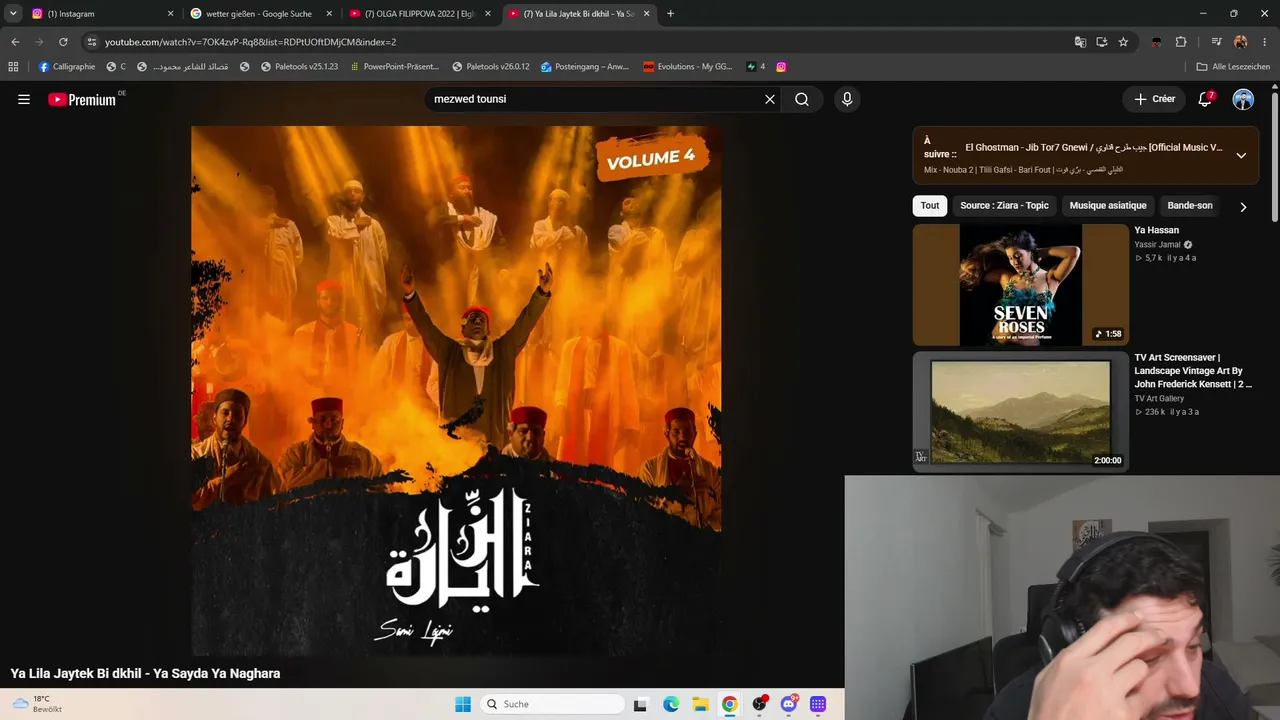Visit the Yassir Jamal channel

point(1157,245)
